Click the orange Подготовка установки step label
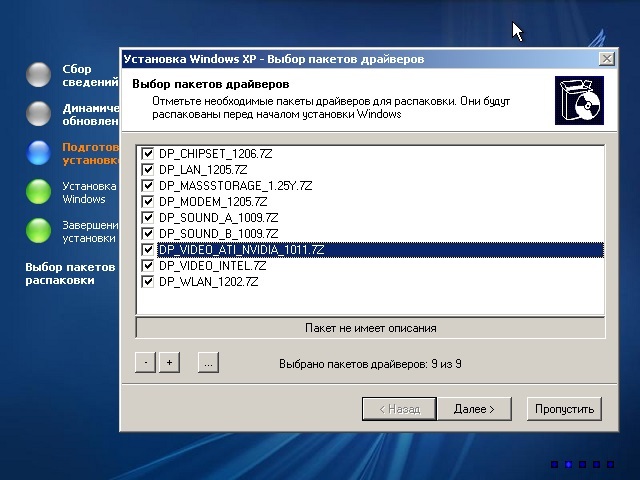The width and height of the screenshot is (640, 480). (x=91, y=153)
